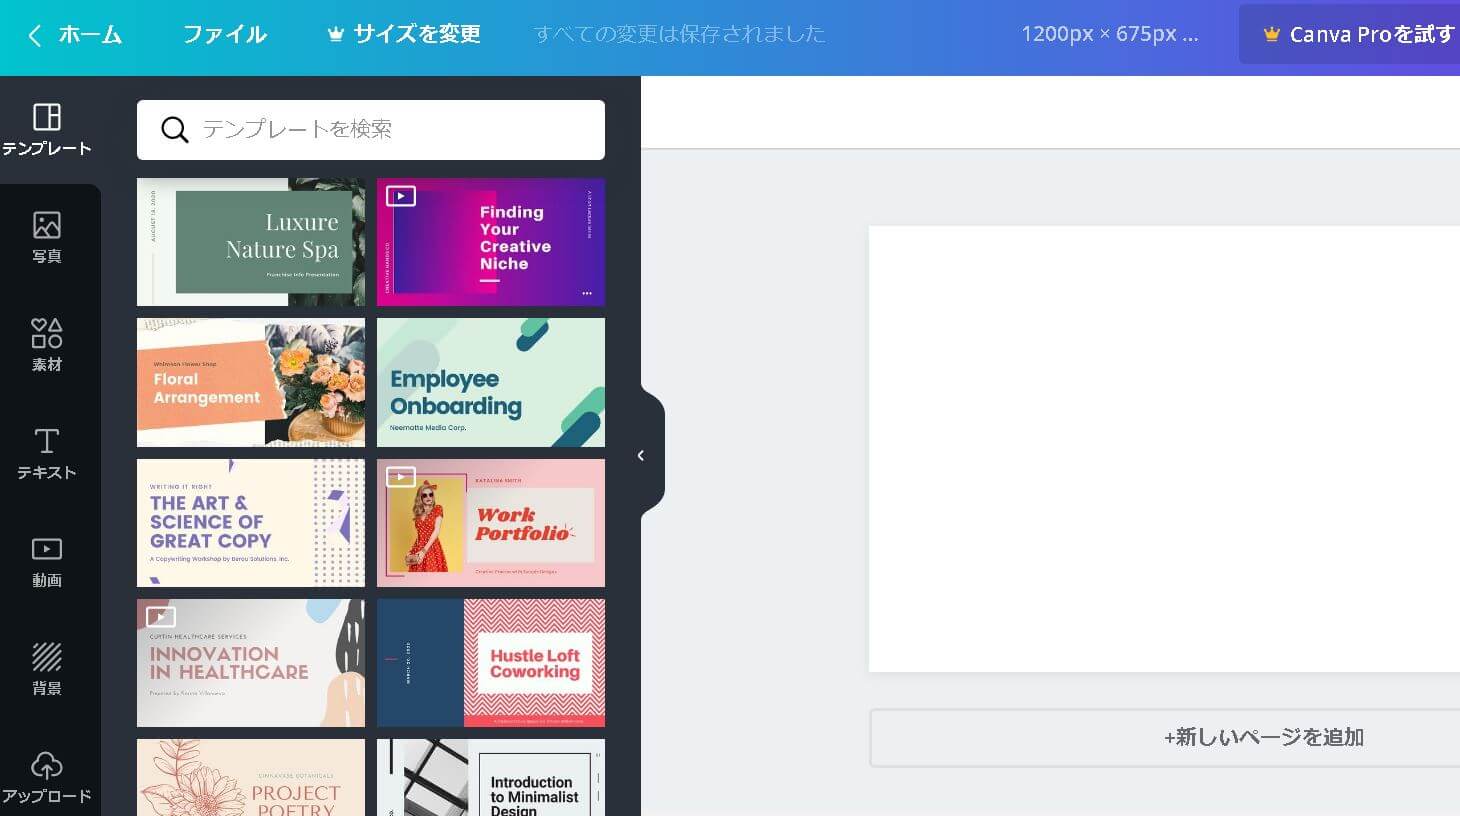Select the Project Poetry template
The image size is (1460, 816).
251,778
